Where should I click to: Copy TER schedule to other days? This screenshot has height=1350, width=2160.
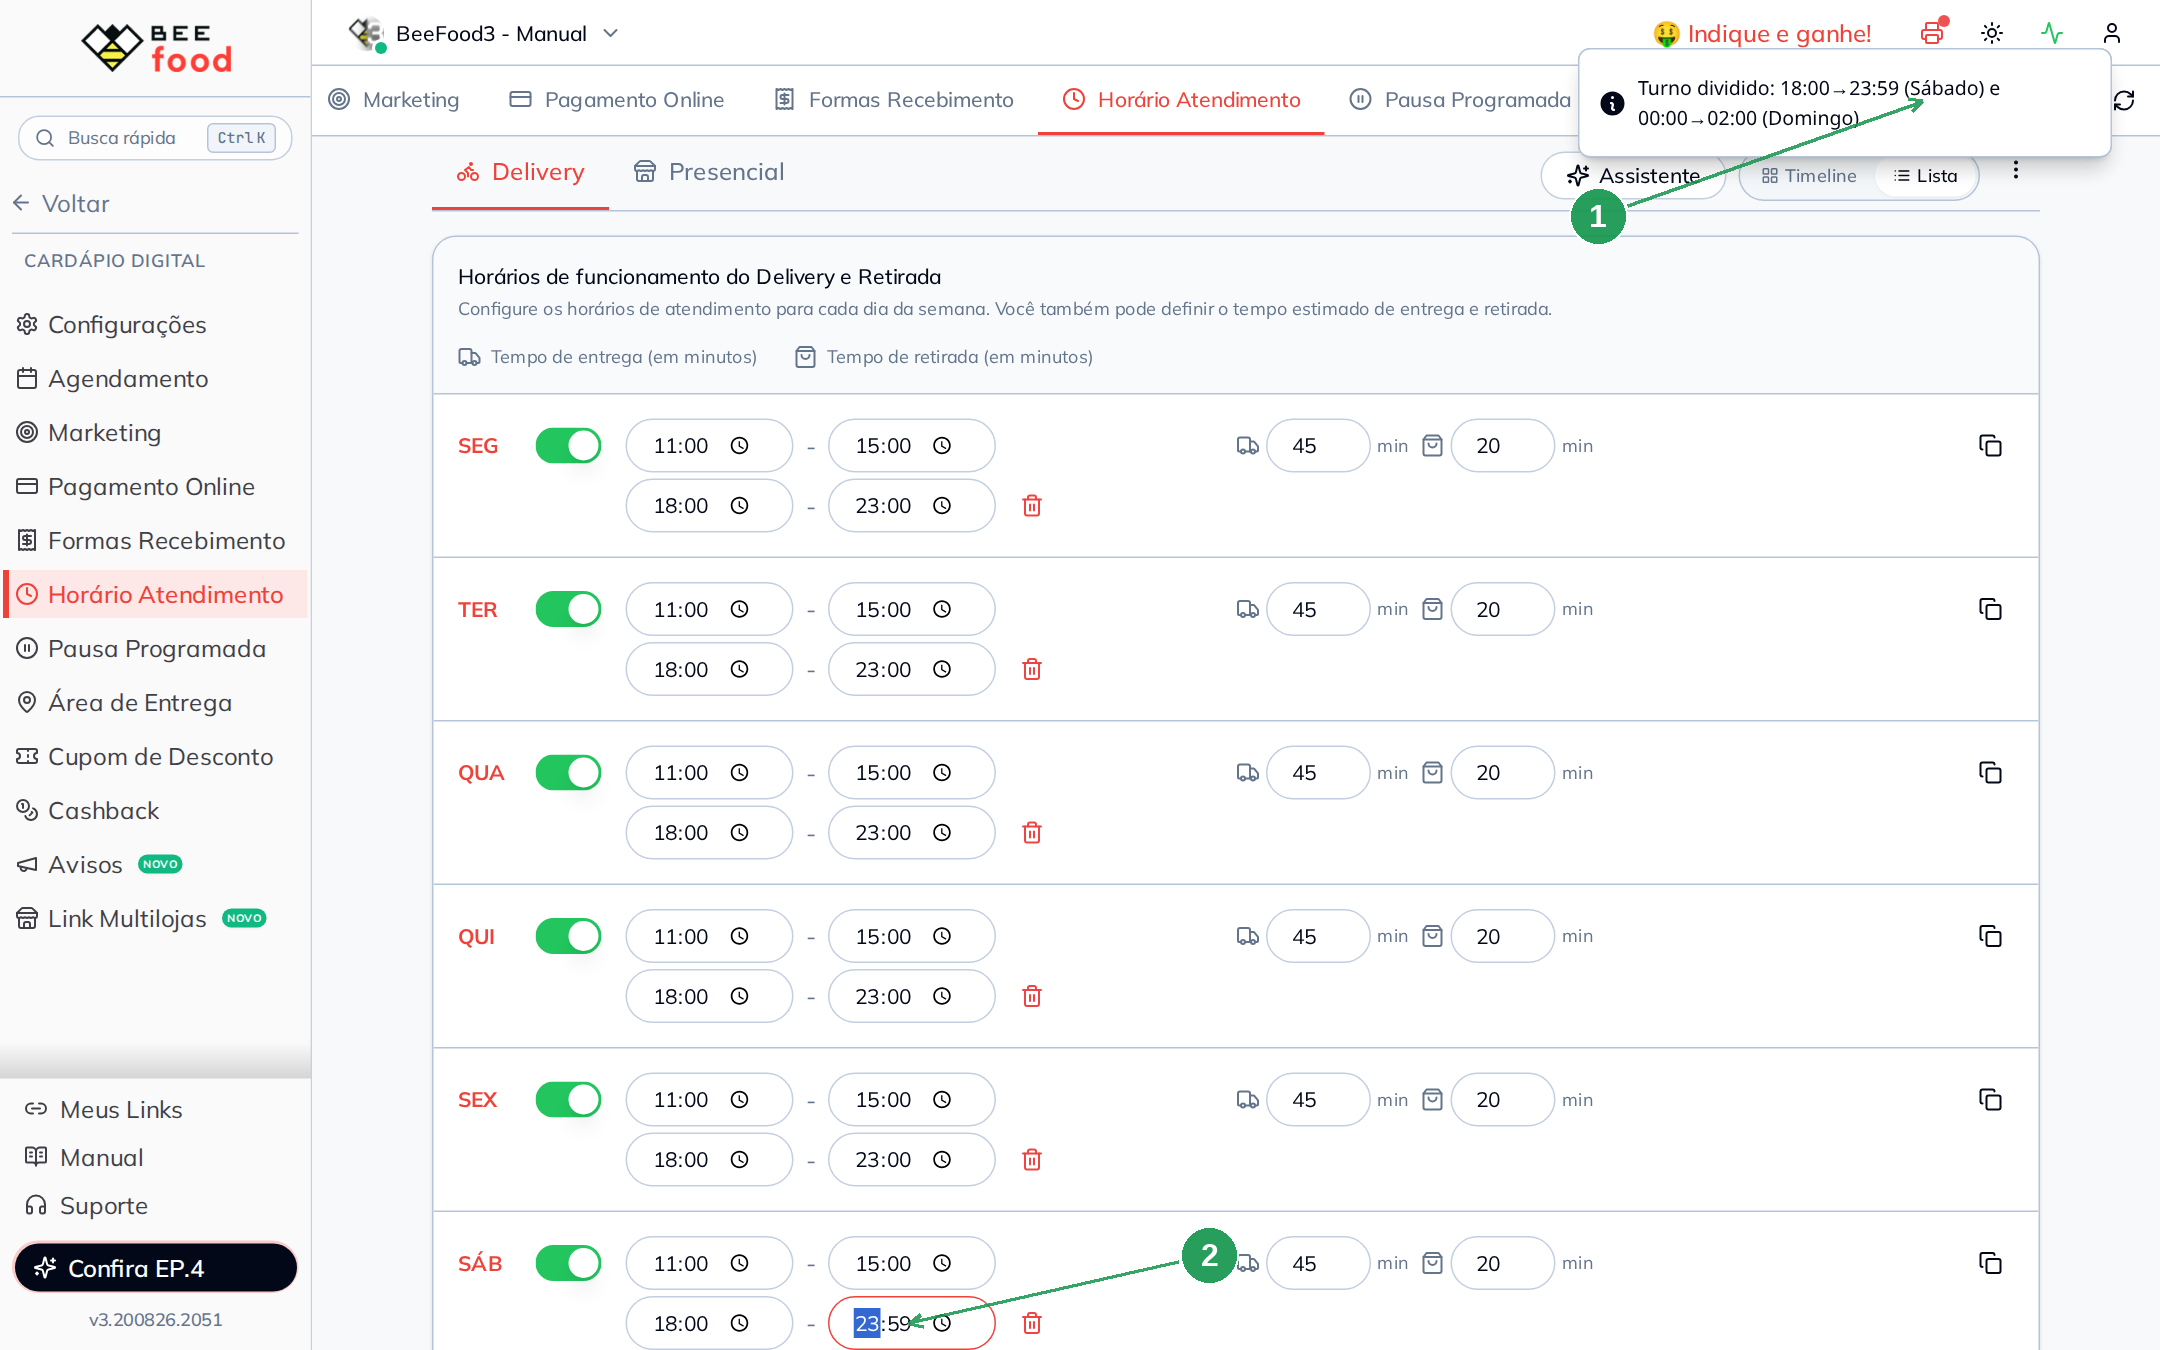pos(1990,609)
